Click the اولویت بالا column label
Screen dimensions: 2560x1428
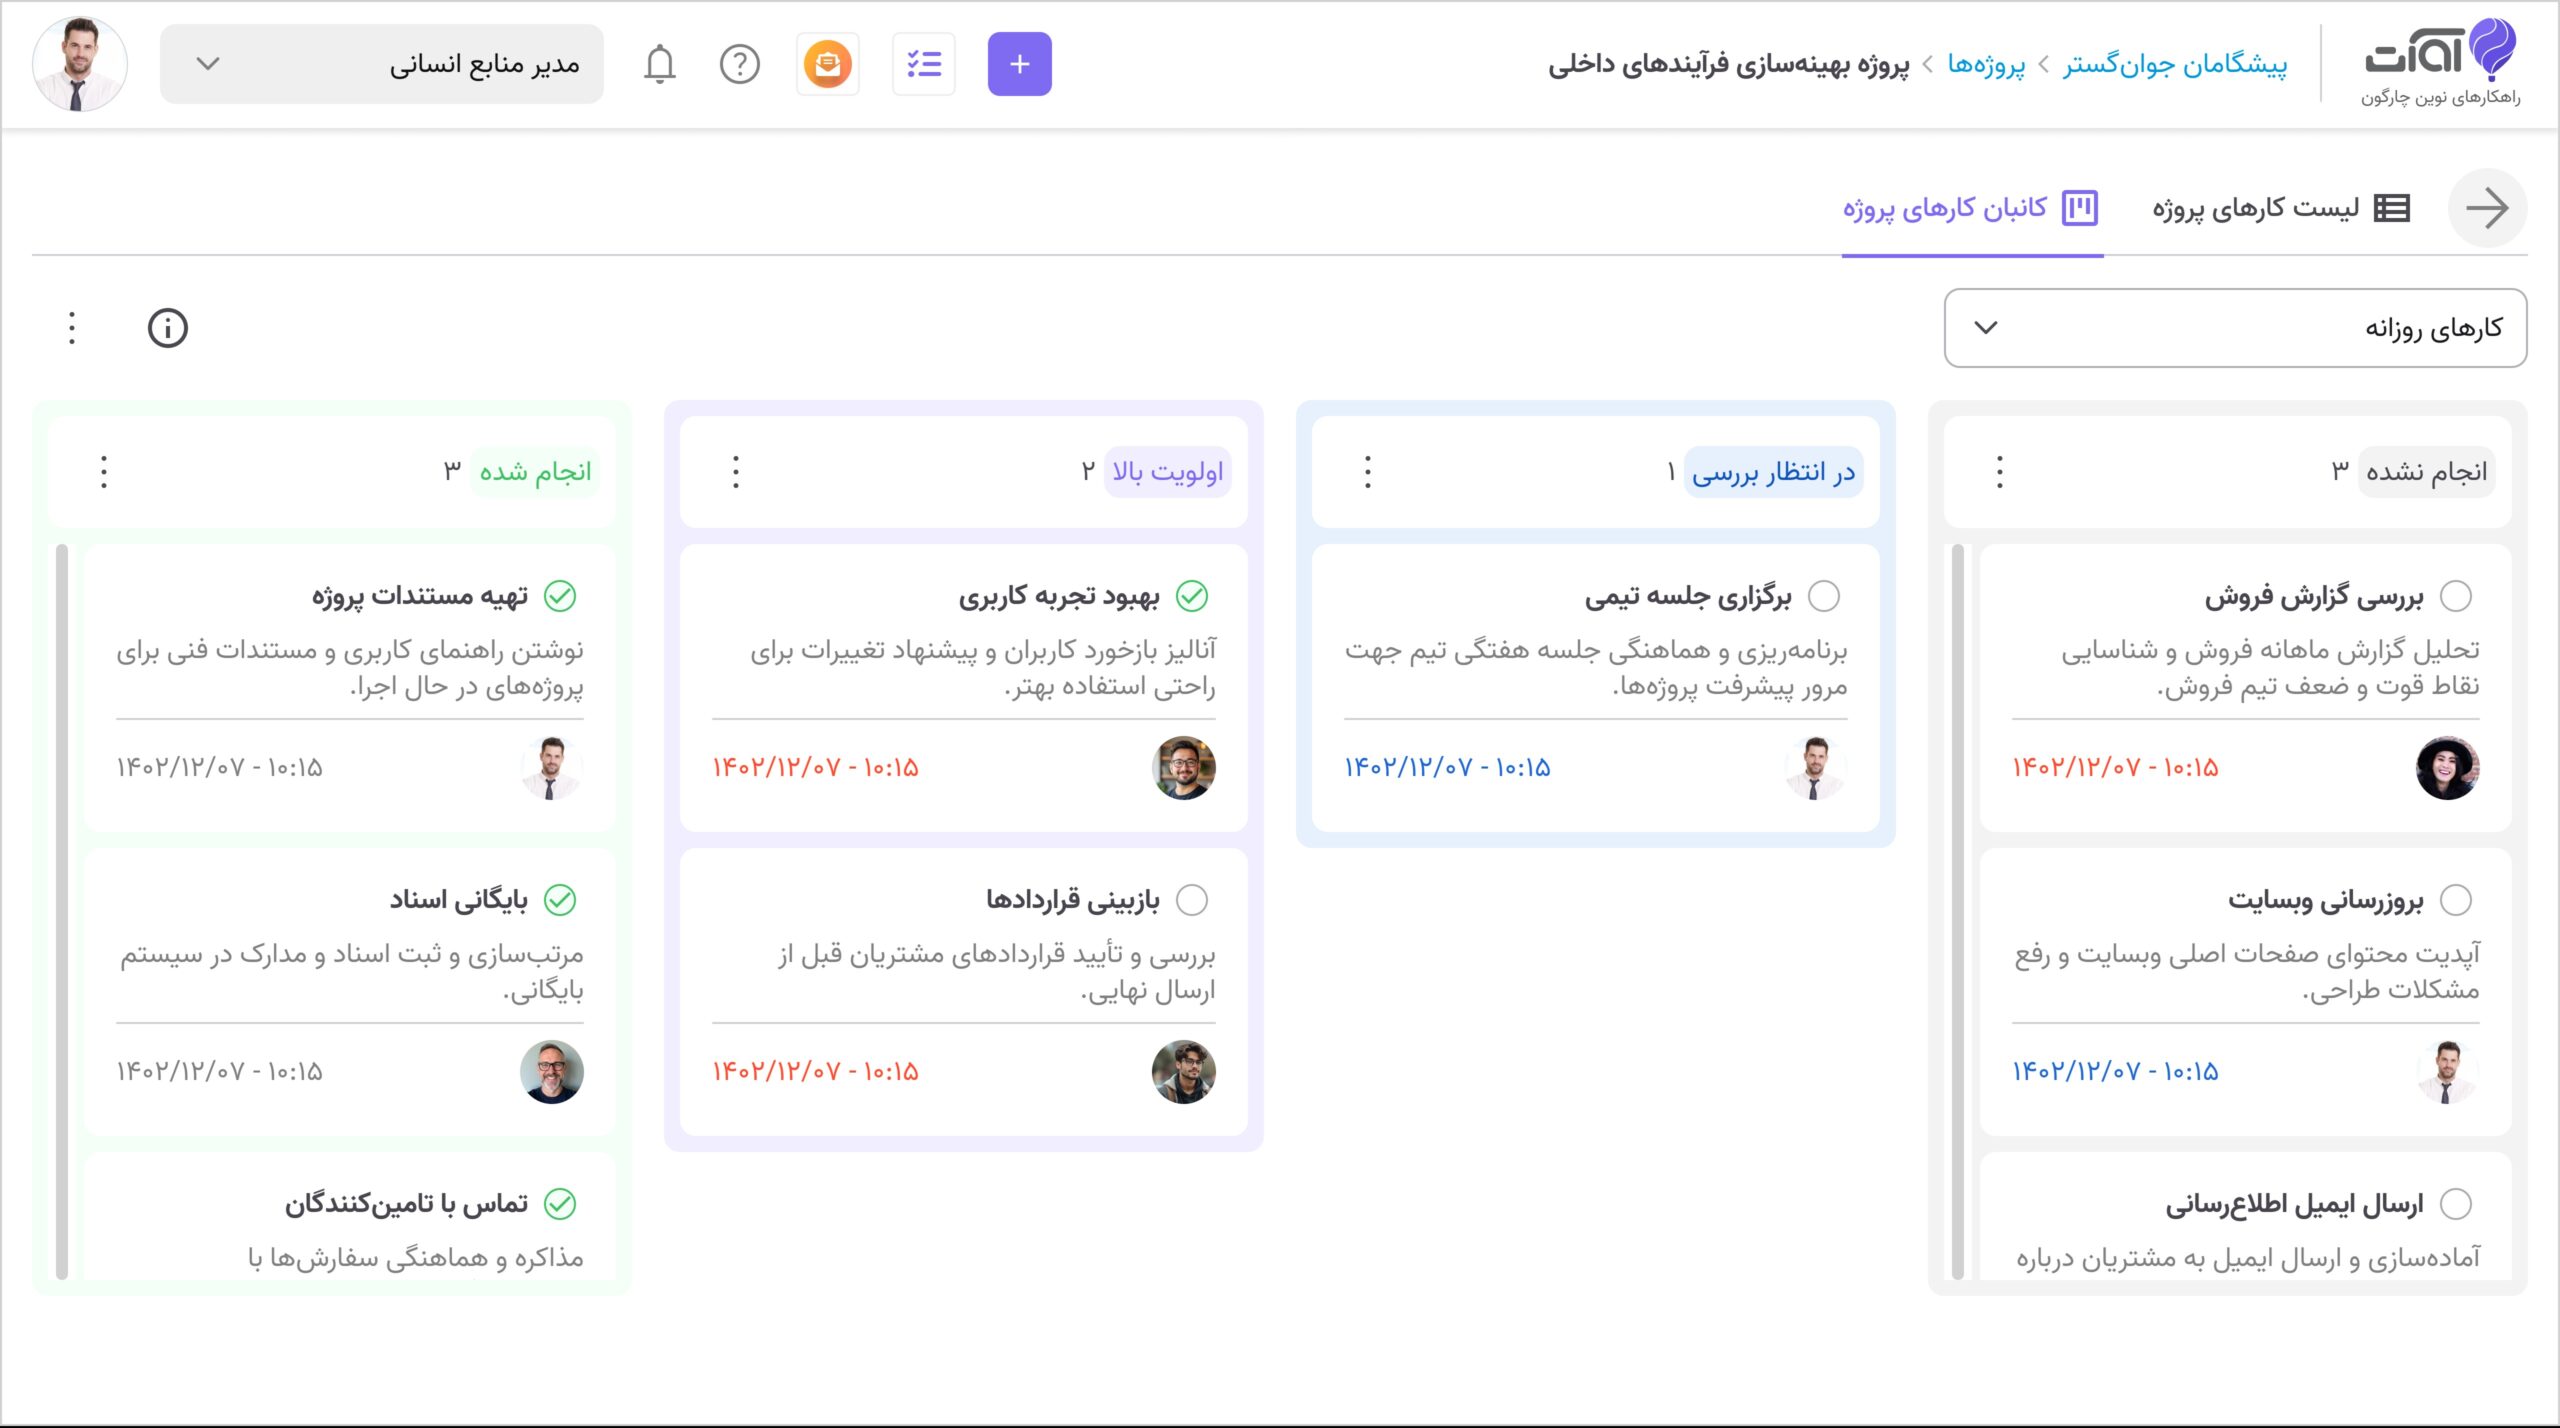tap(1167, 472)
